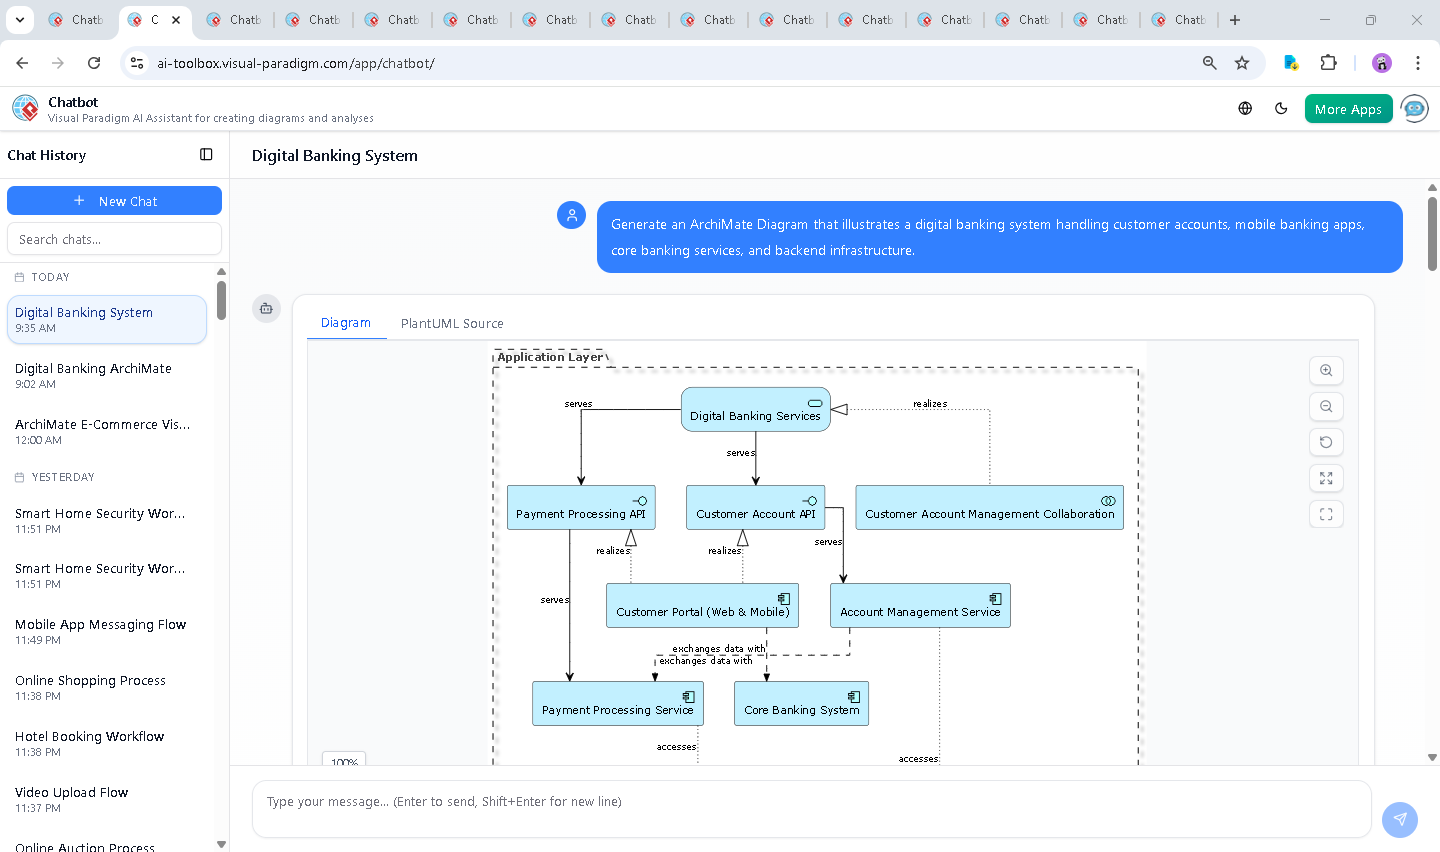Open the language globe icon in the header
Viewport: 1440px width, 852px height.
[x=1244, y=108]
